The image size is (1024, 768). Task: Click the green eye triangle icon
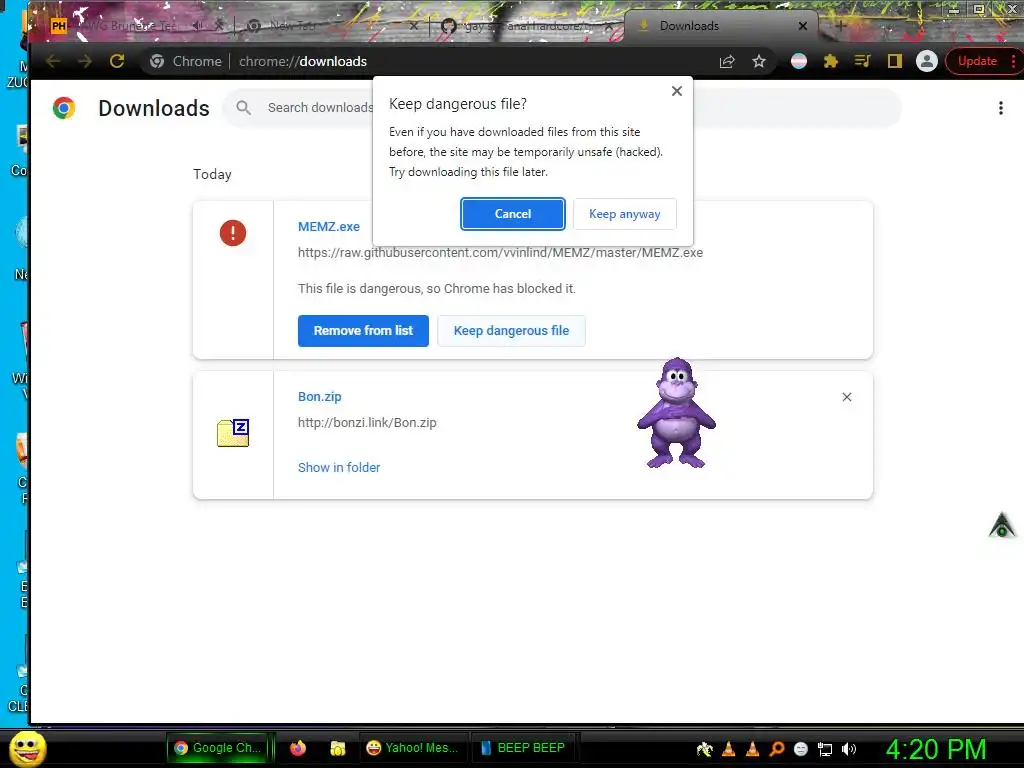tap(1002, 525)
